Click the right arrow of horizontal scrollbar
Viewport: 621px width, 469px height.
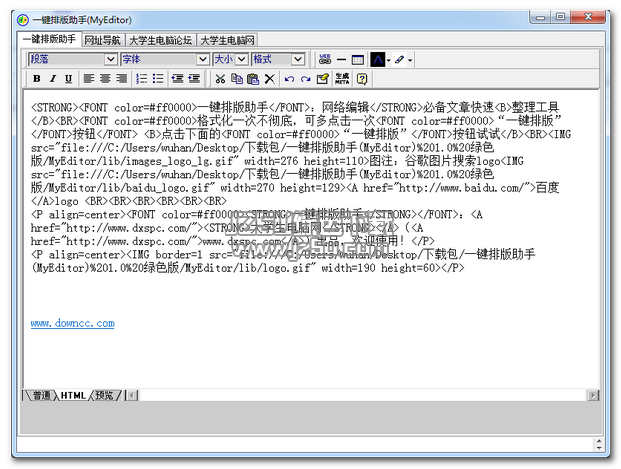coord(593,395)
